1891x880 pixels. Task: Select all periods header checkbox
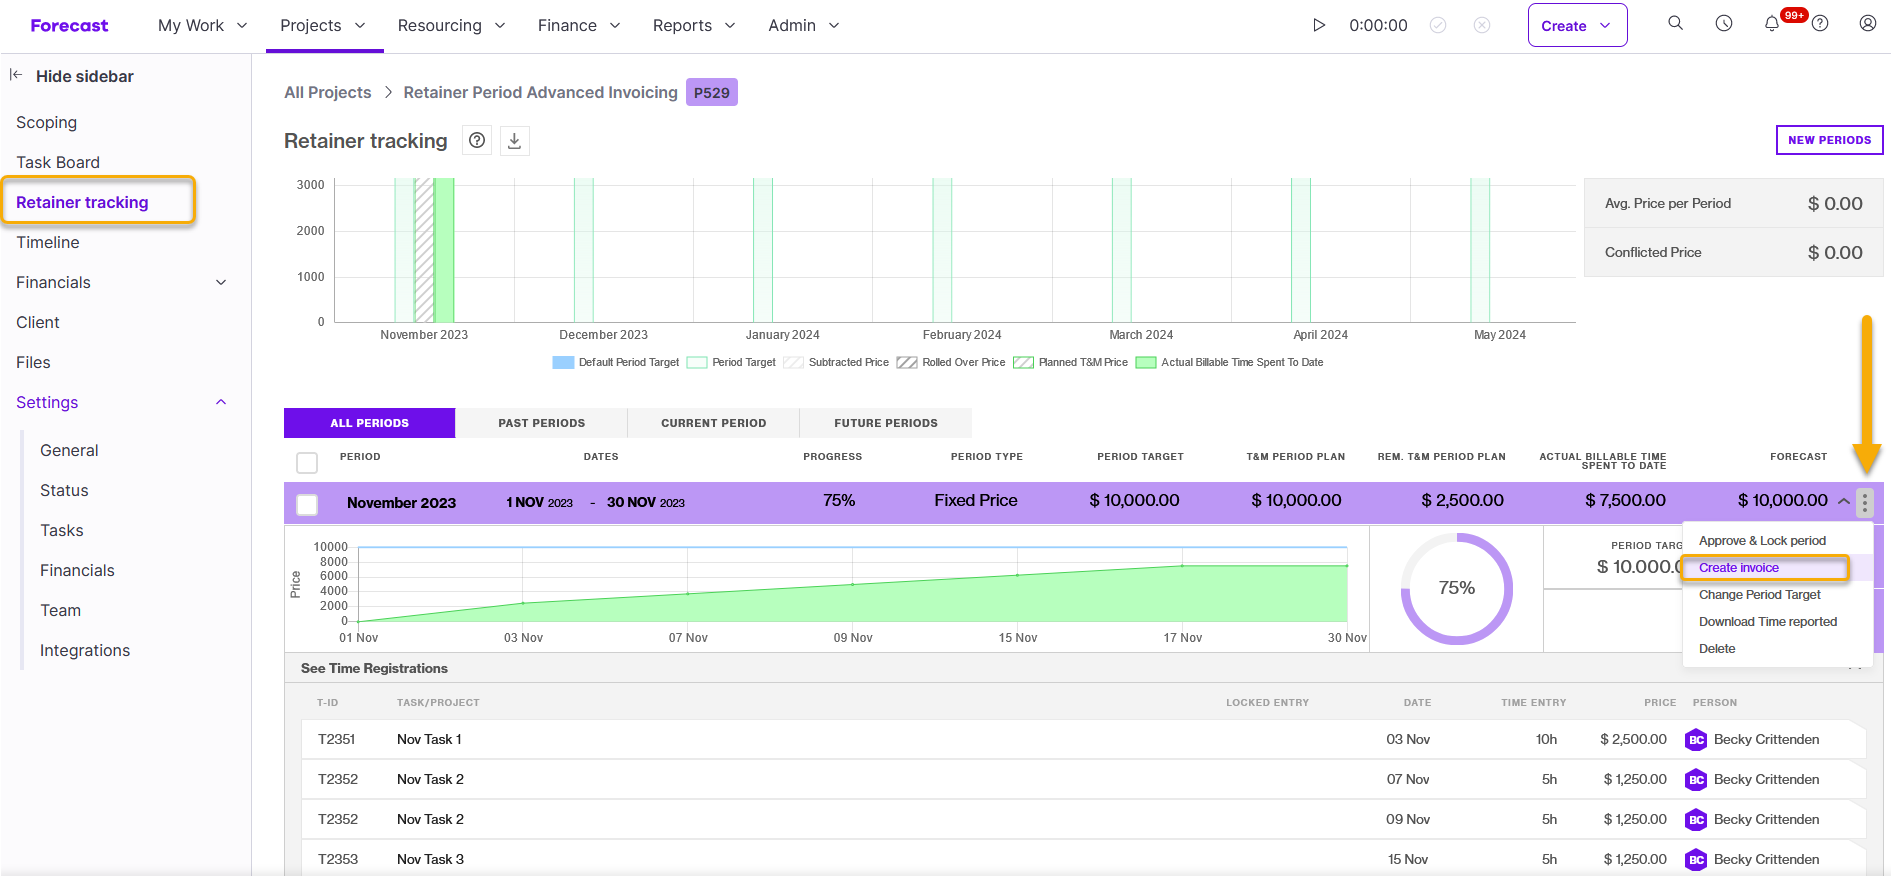click(x=307, y=462)
